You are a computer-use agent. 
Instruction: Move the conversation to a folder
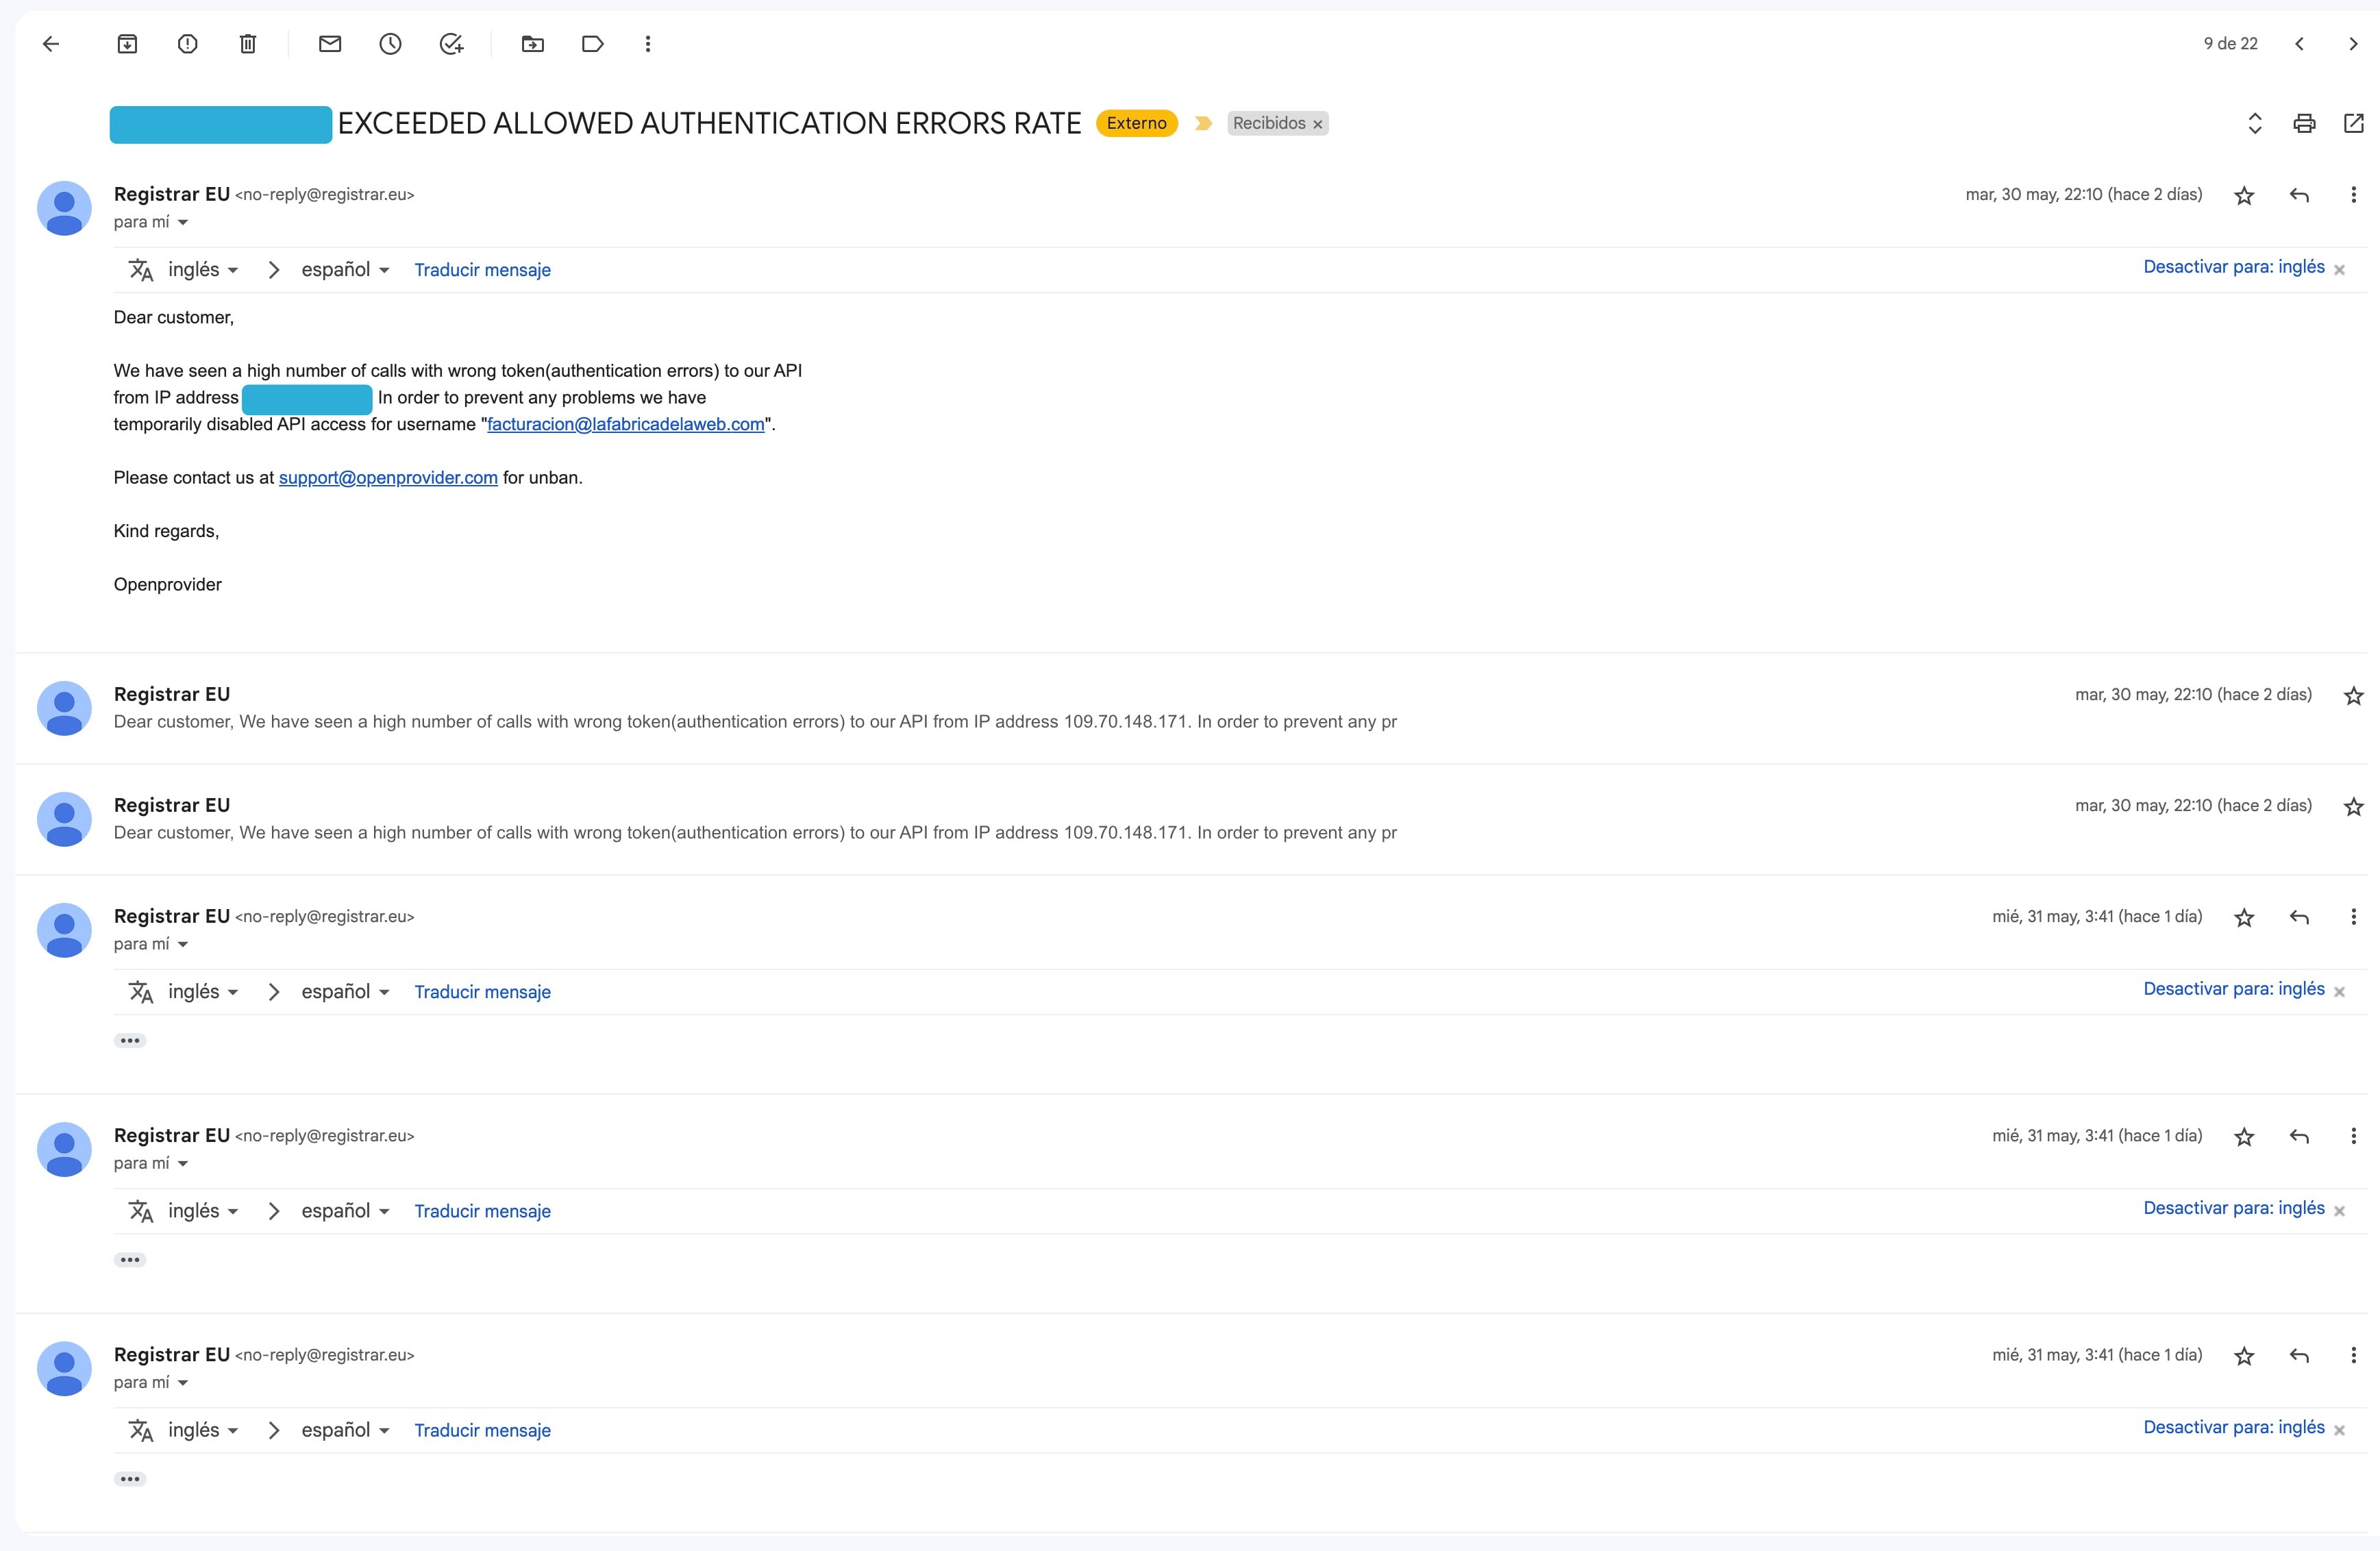tap(532, 43)
